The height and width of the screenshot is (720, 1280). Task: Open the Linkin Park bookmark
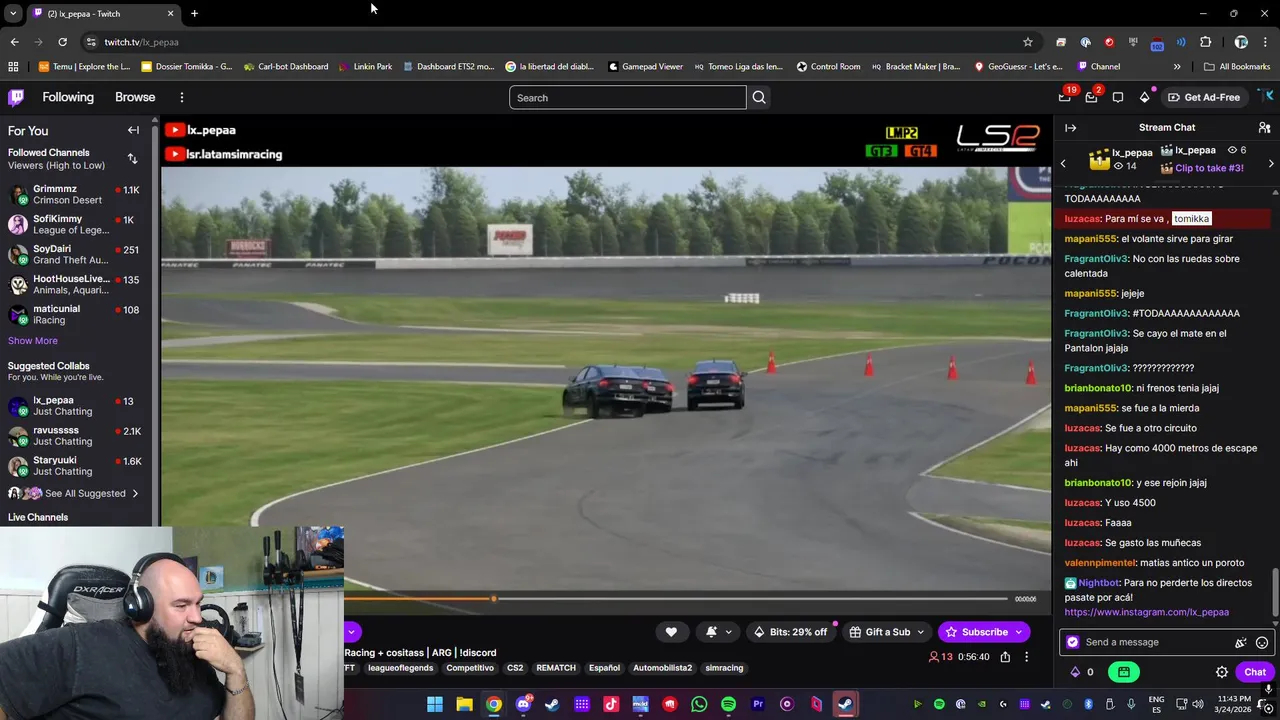pyautogui.click(x=365, y=66)
